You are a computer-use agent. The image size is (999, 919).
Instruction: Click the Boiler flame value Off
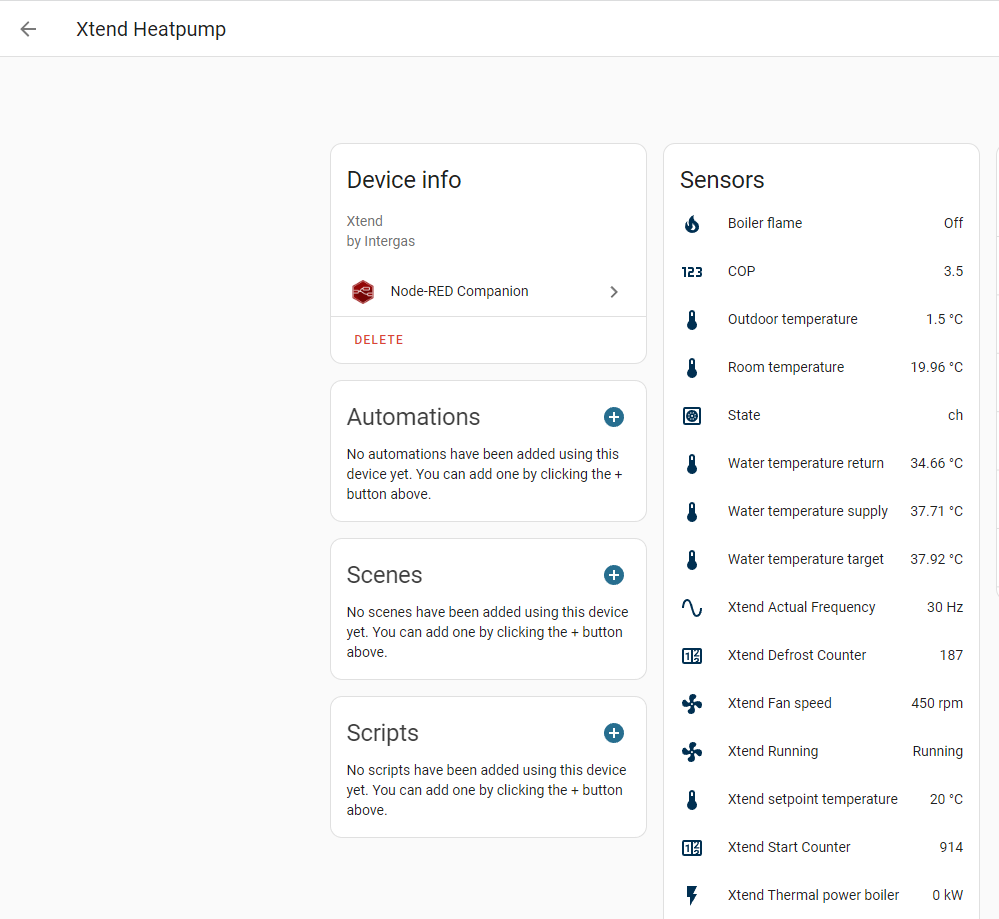tap(953, 223)
